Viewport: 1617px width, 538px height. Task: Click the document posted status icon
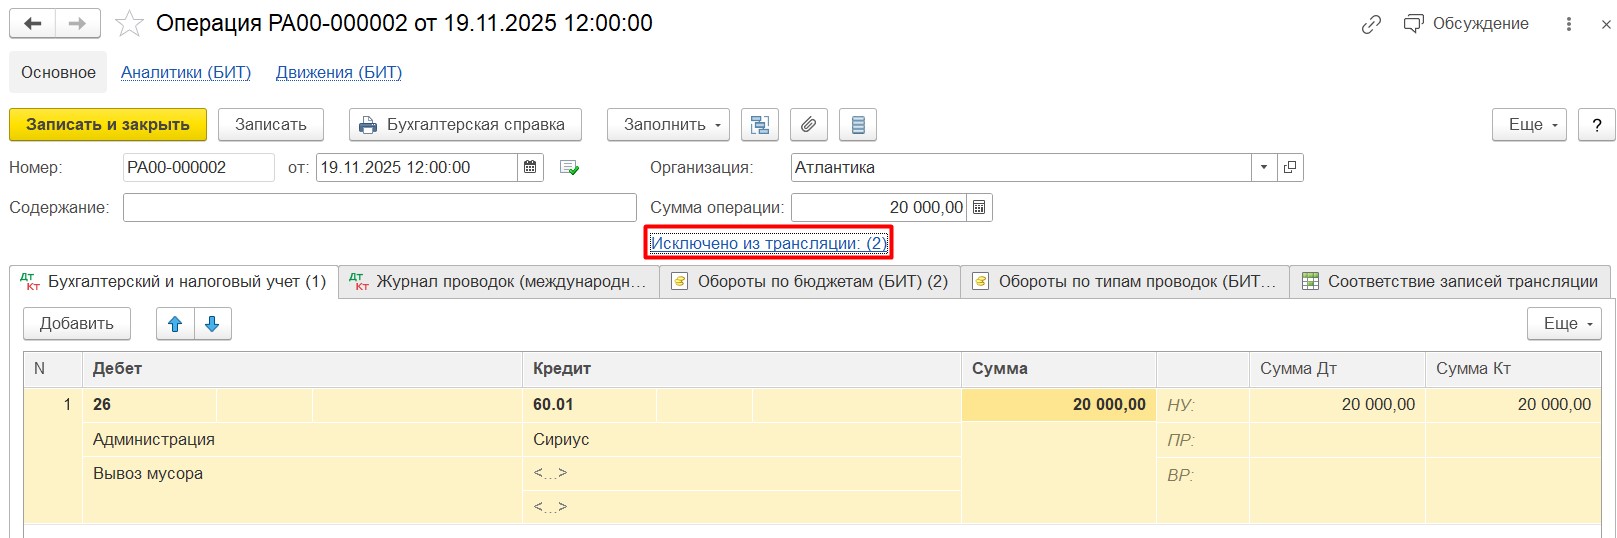tap(570, 168)
